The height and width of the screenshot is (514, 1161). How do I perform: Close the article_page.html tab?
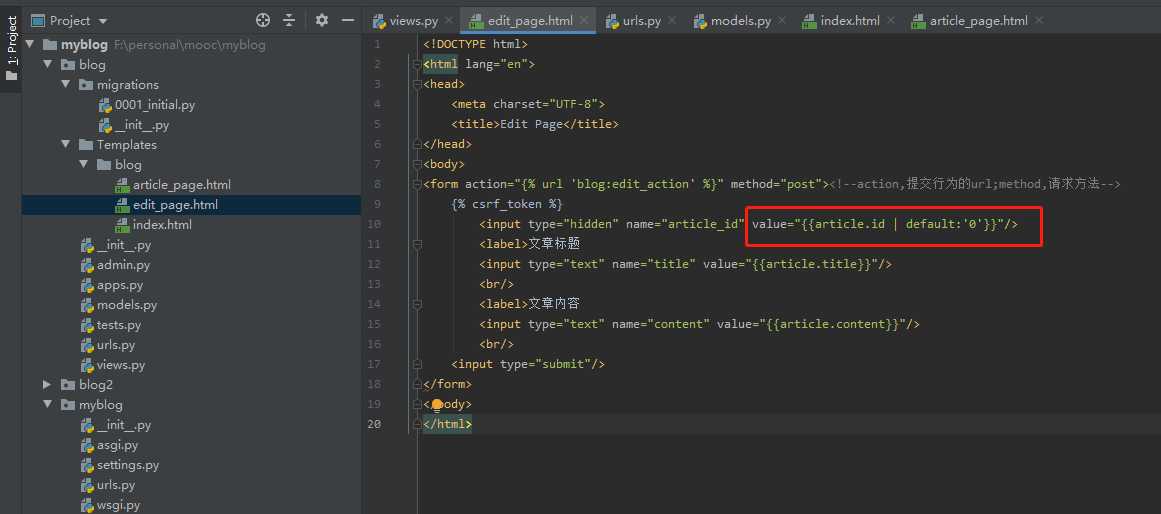1039,21
